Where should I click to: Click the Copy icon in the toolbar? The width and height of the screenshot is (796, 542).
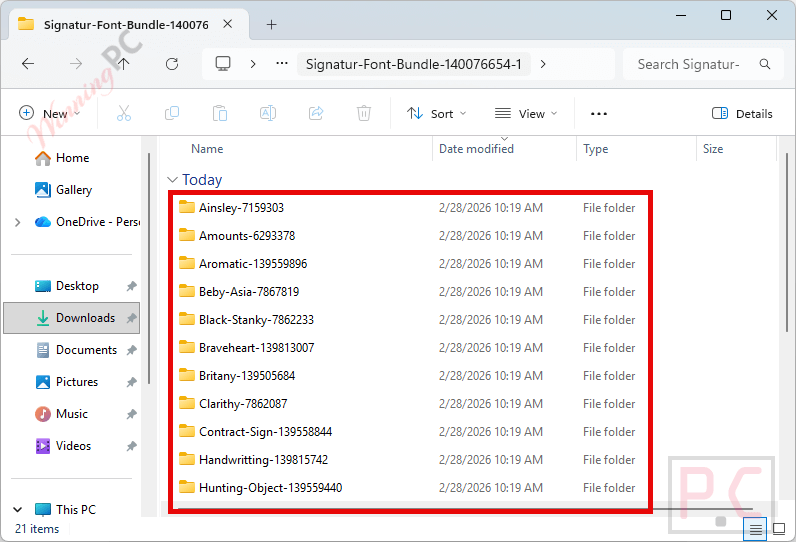pos(172,113)
